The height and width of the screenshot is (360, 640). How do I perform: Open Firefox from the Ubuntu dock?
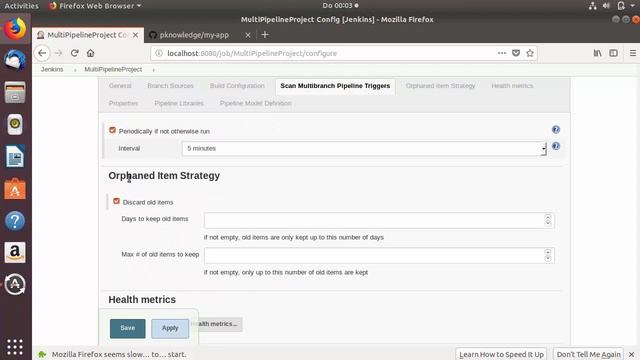[15, 29]
